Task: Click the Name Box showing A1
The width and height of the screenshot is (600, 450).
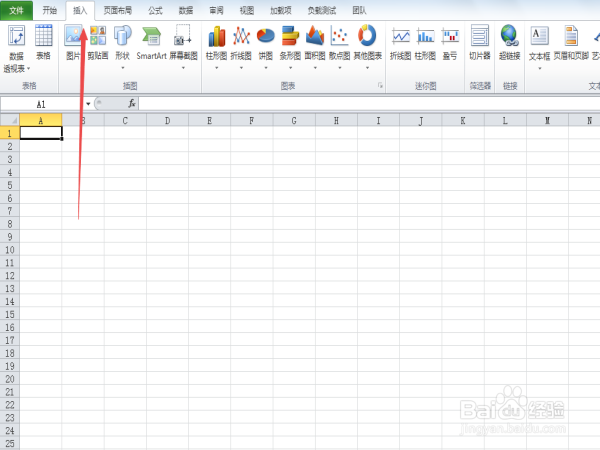Action: click(x=41, y=104)
